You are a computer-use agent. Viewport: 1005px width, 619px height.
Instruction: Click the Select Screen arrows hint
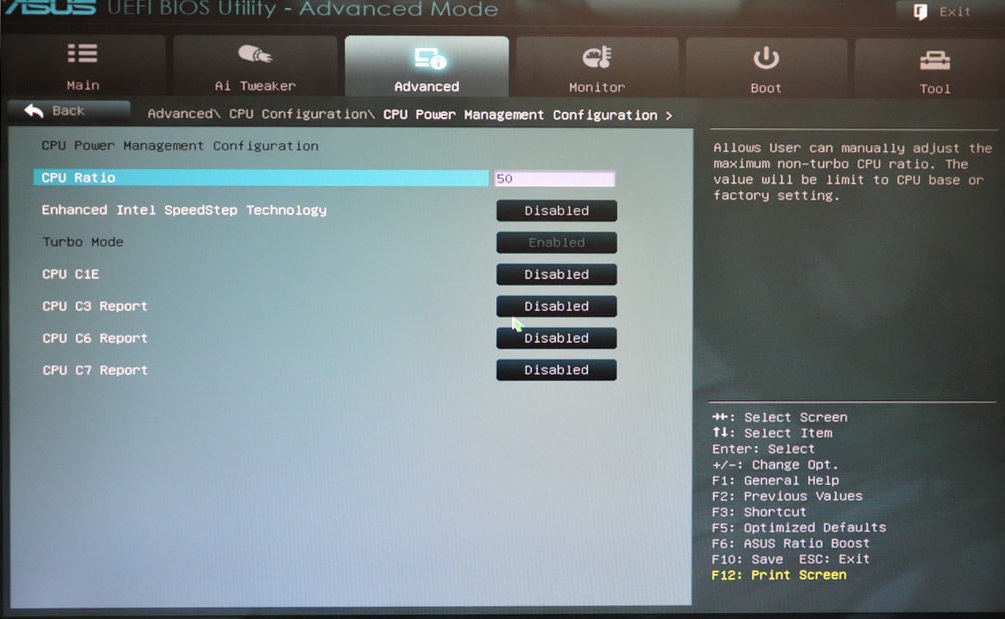779,417
